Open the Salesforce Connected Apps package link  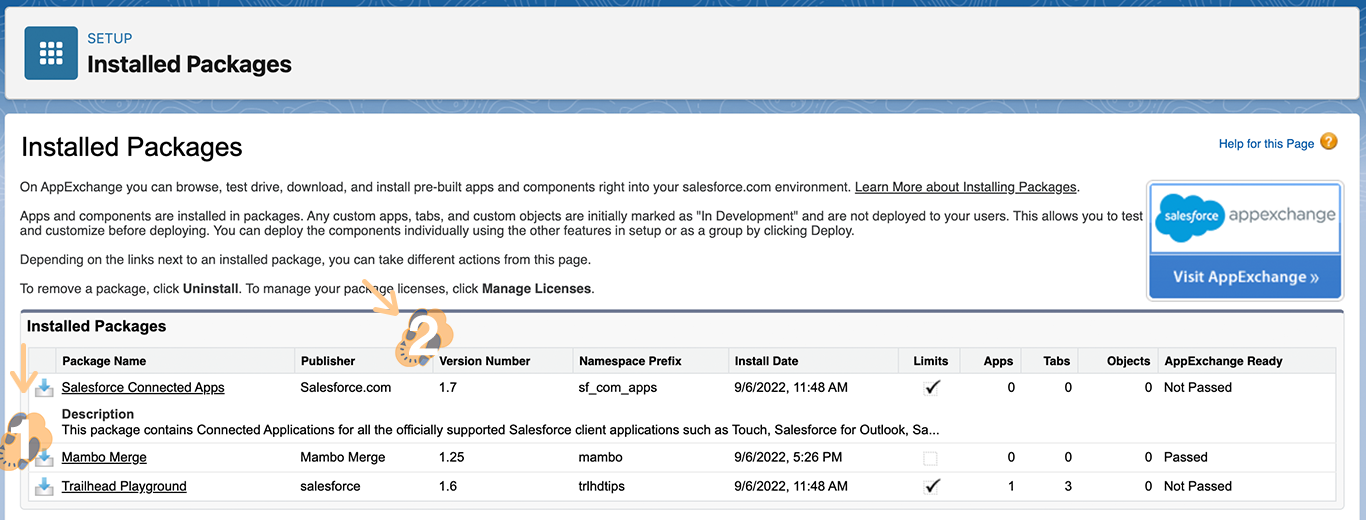pos(143,387)
